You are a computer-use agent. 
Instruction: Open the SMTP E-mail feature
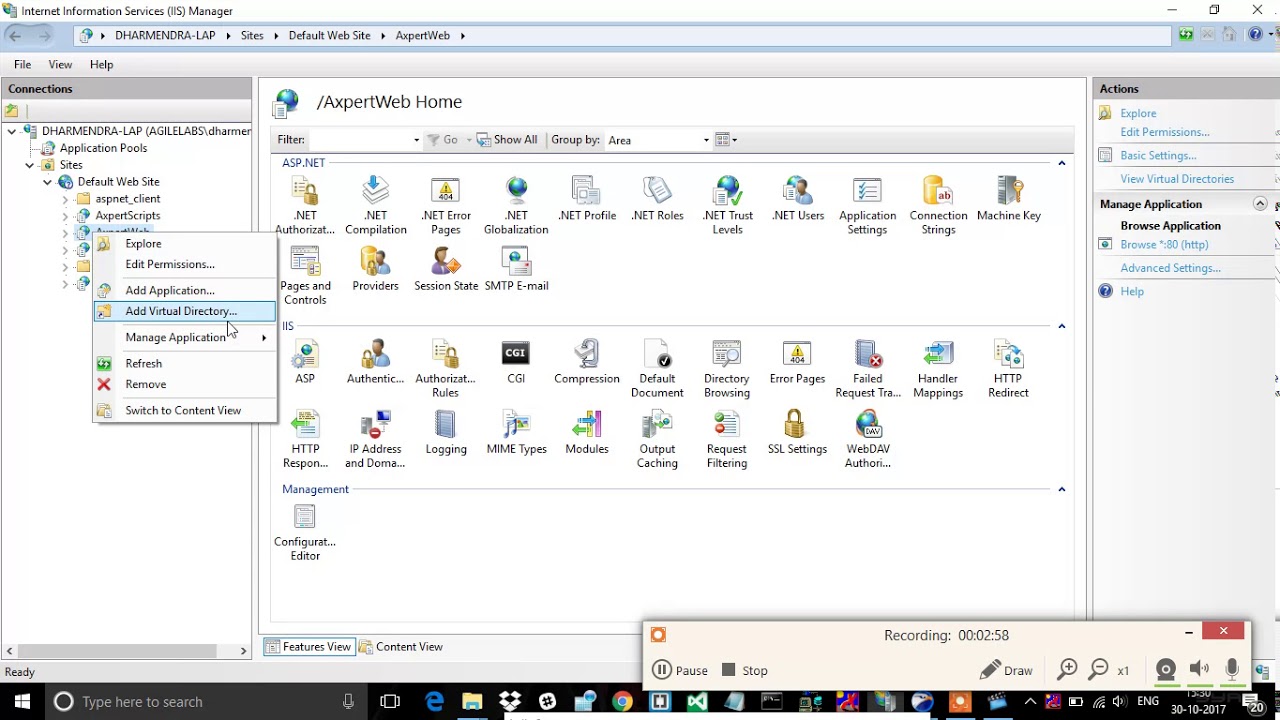[516, 268]
